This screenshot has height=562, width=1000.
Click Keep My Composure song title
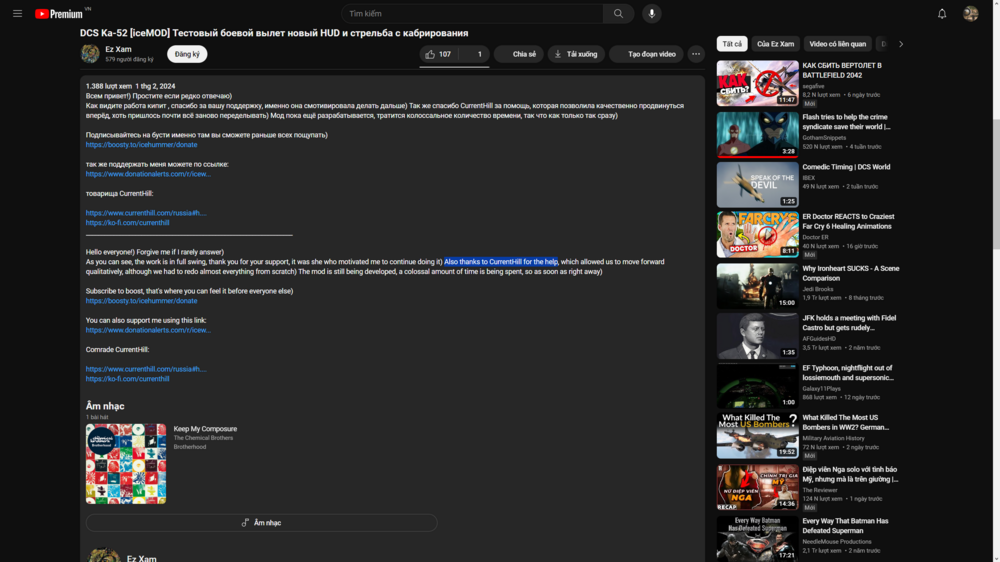(205, 429)
